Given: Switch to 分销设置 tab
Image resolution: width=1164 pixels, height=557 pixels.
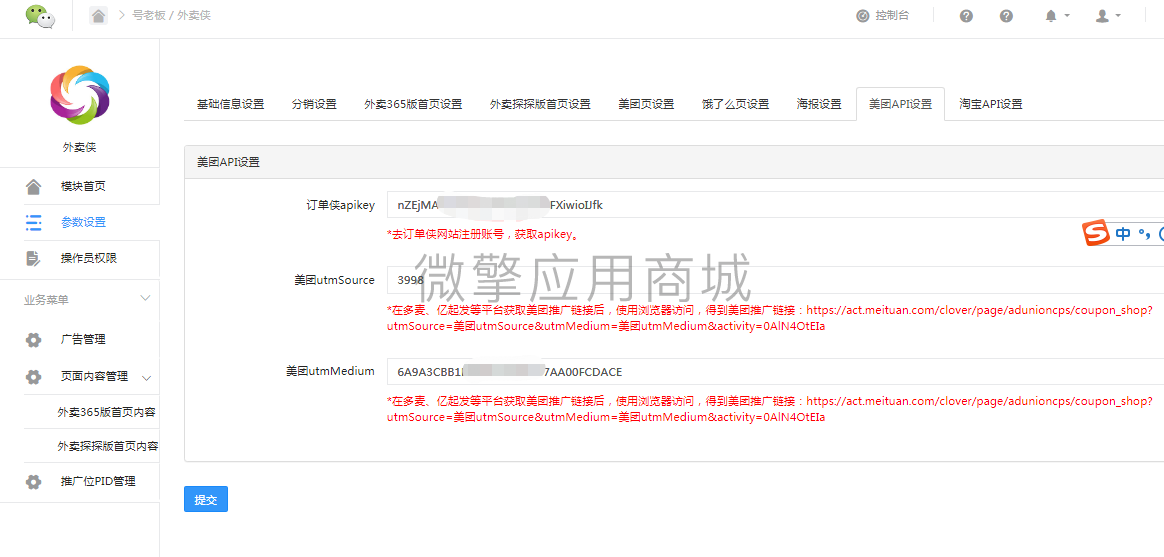Looking at the screenshot, I should point(314,104).
